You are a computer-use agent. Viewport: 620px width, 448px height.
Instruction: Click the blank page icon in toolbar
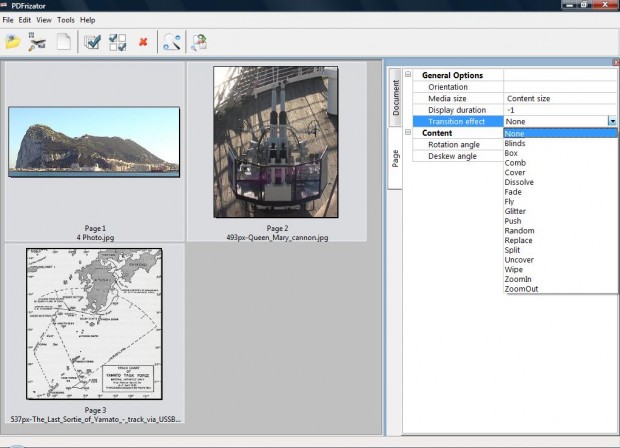[x=63, y=42]
